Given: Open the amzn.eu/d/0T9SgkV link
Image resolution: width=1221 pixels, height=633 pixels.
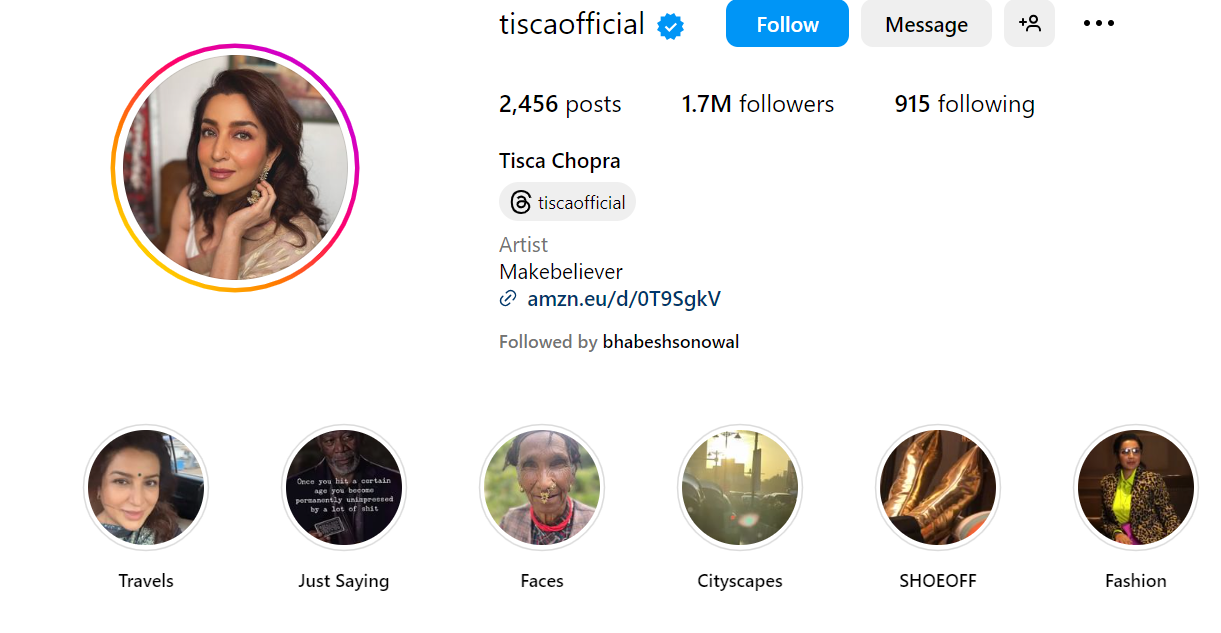Looking at the screenshot, I should tap(624, 298).
